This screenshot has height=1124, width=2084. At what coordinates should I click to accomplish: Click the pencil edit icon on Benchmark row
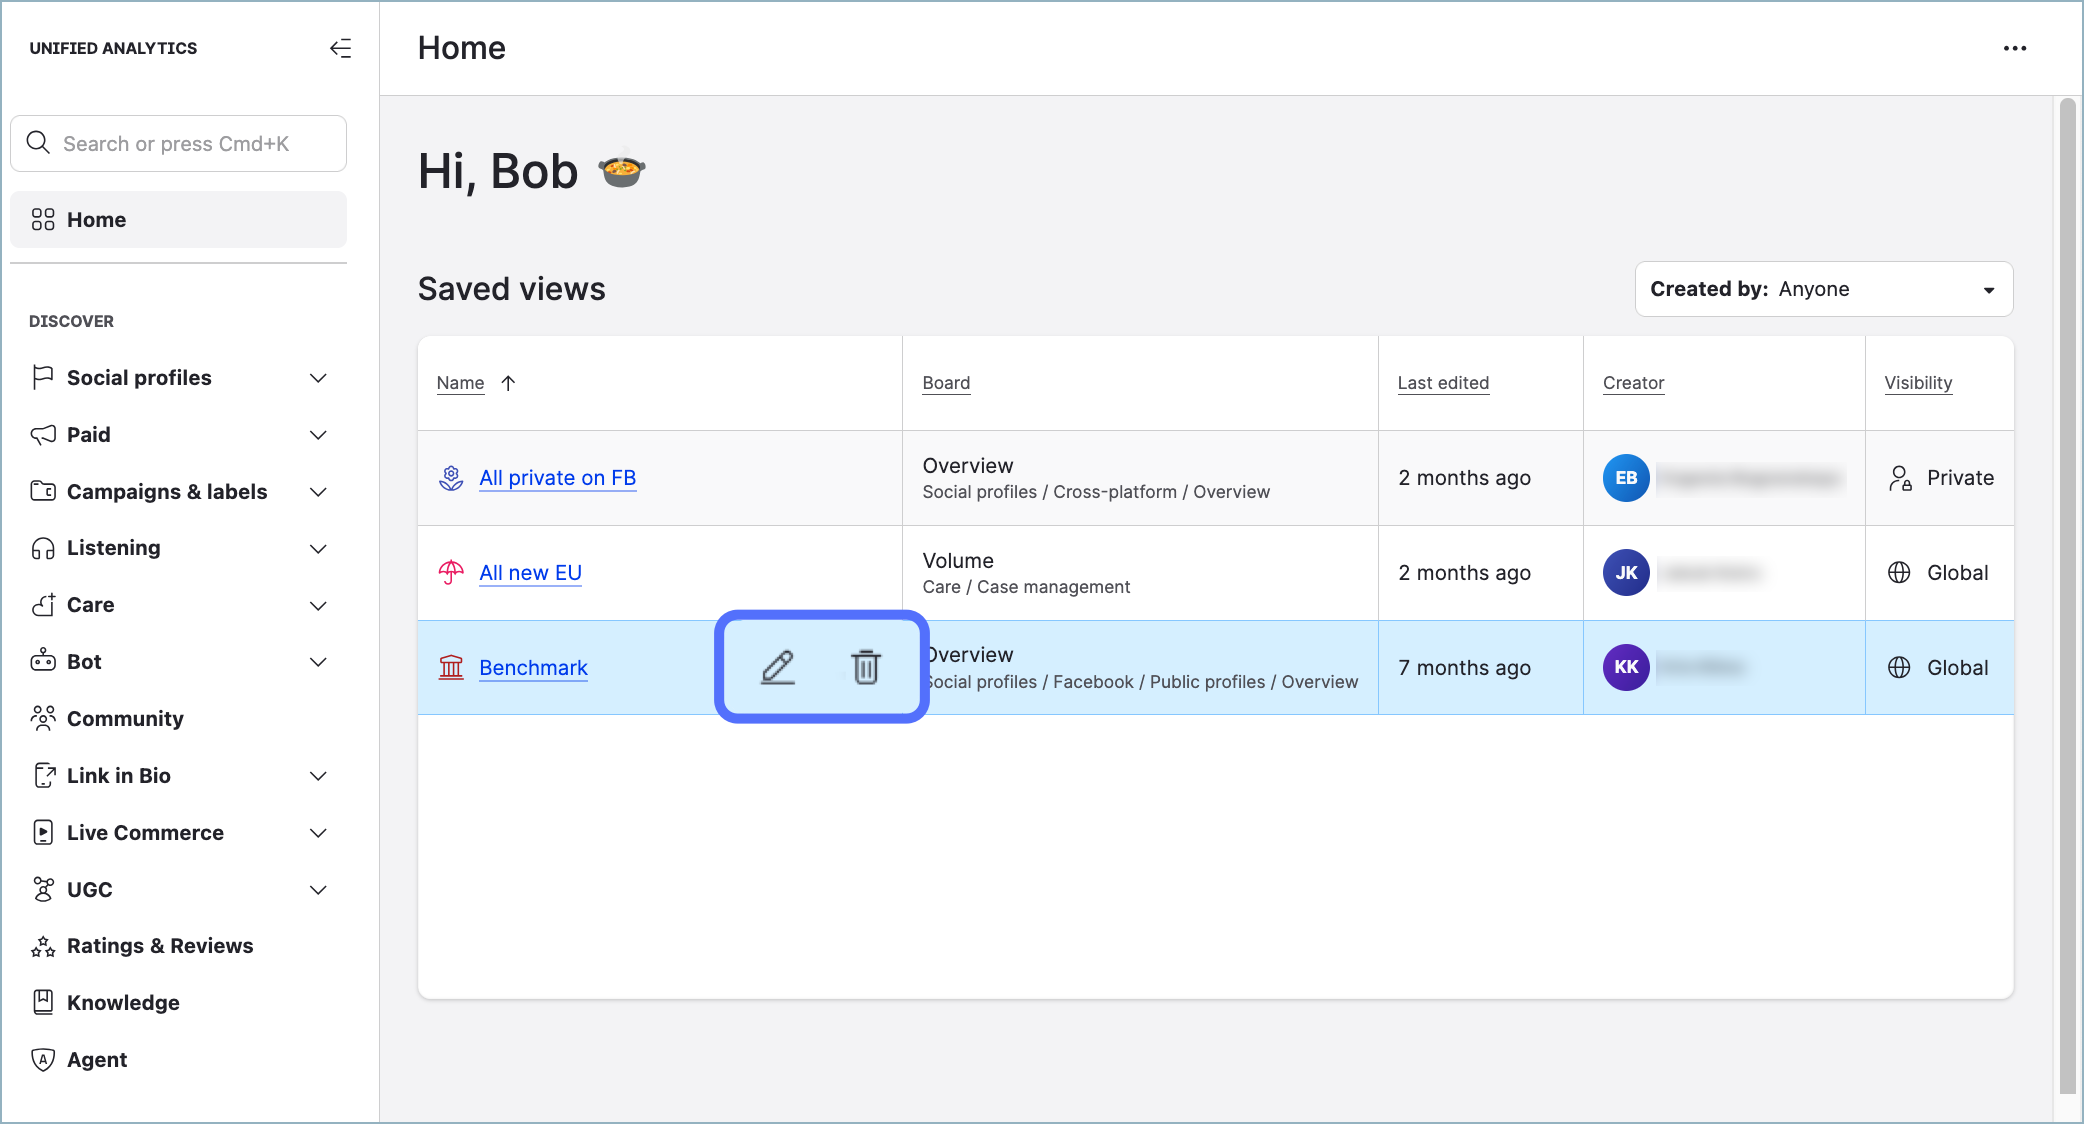(x=778, y=667)
